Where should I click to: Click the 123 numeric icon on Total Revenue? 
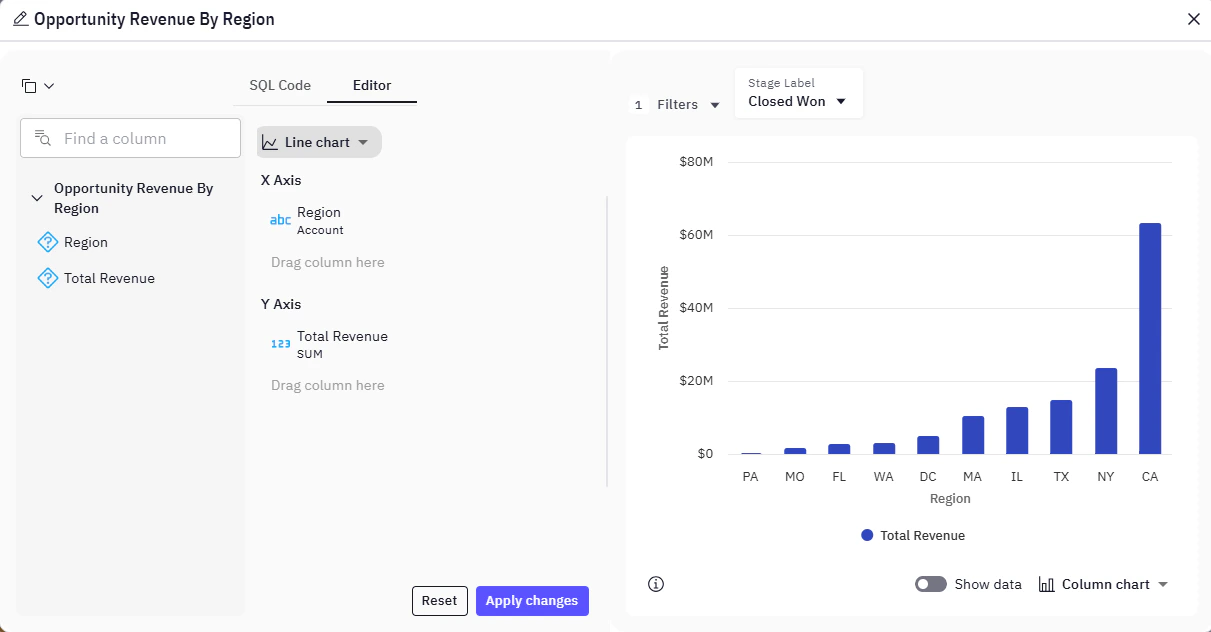click(279, 344)
